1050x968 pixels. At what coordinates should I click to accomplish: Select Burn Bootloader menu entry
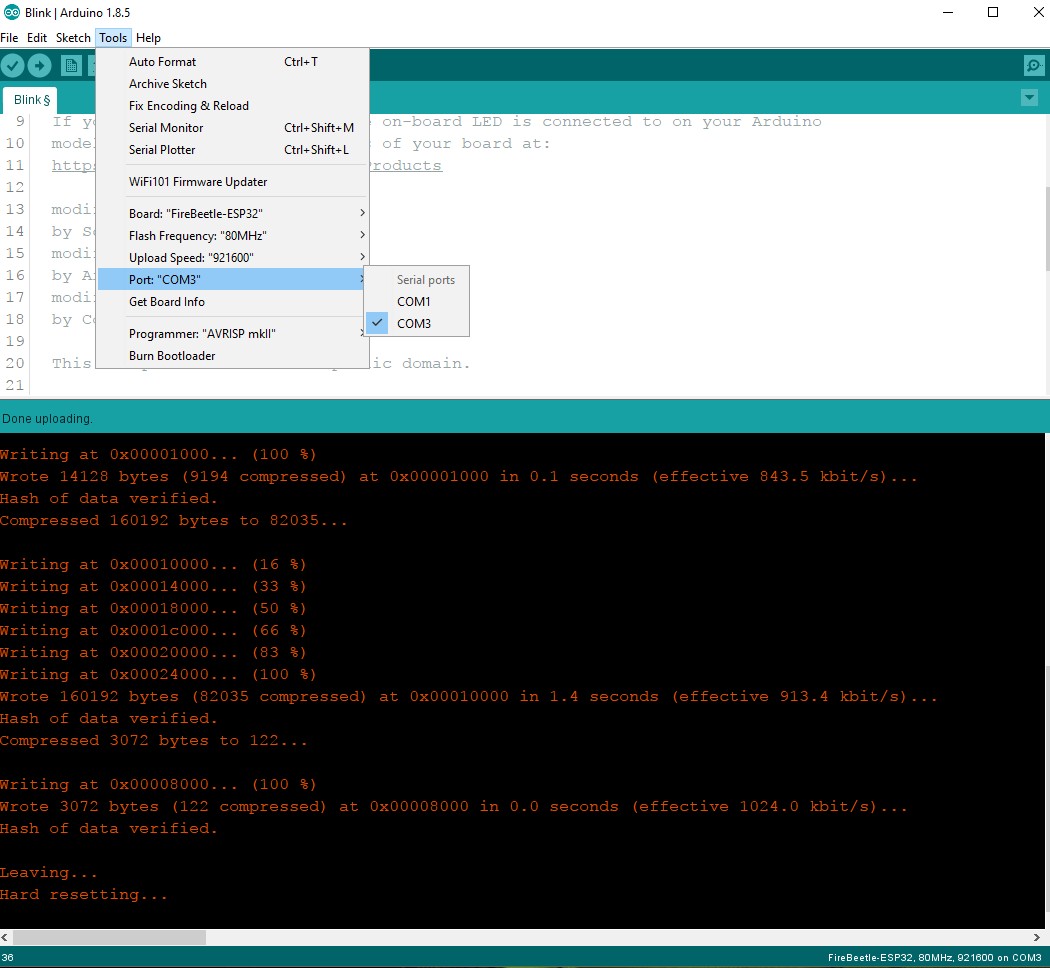coord(233,356)
